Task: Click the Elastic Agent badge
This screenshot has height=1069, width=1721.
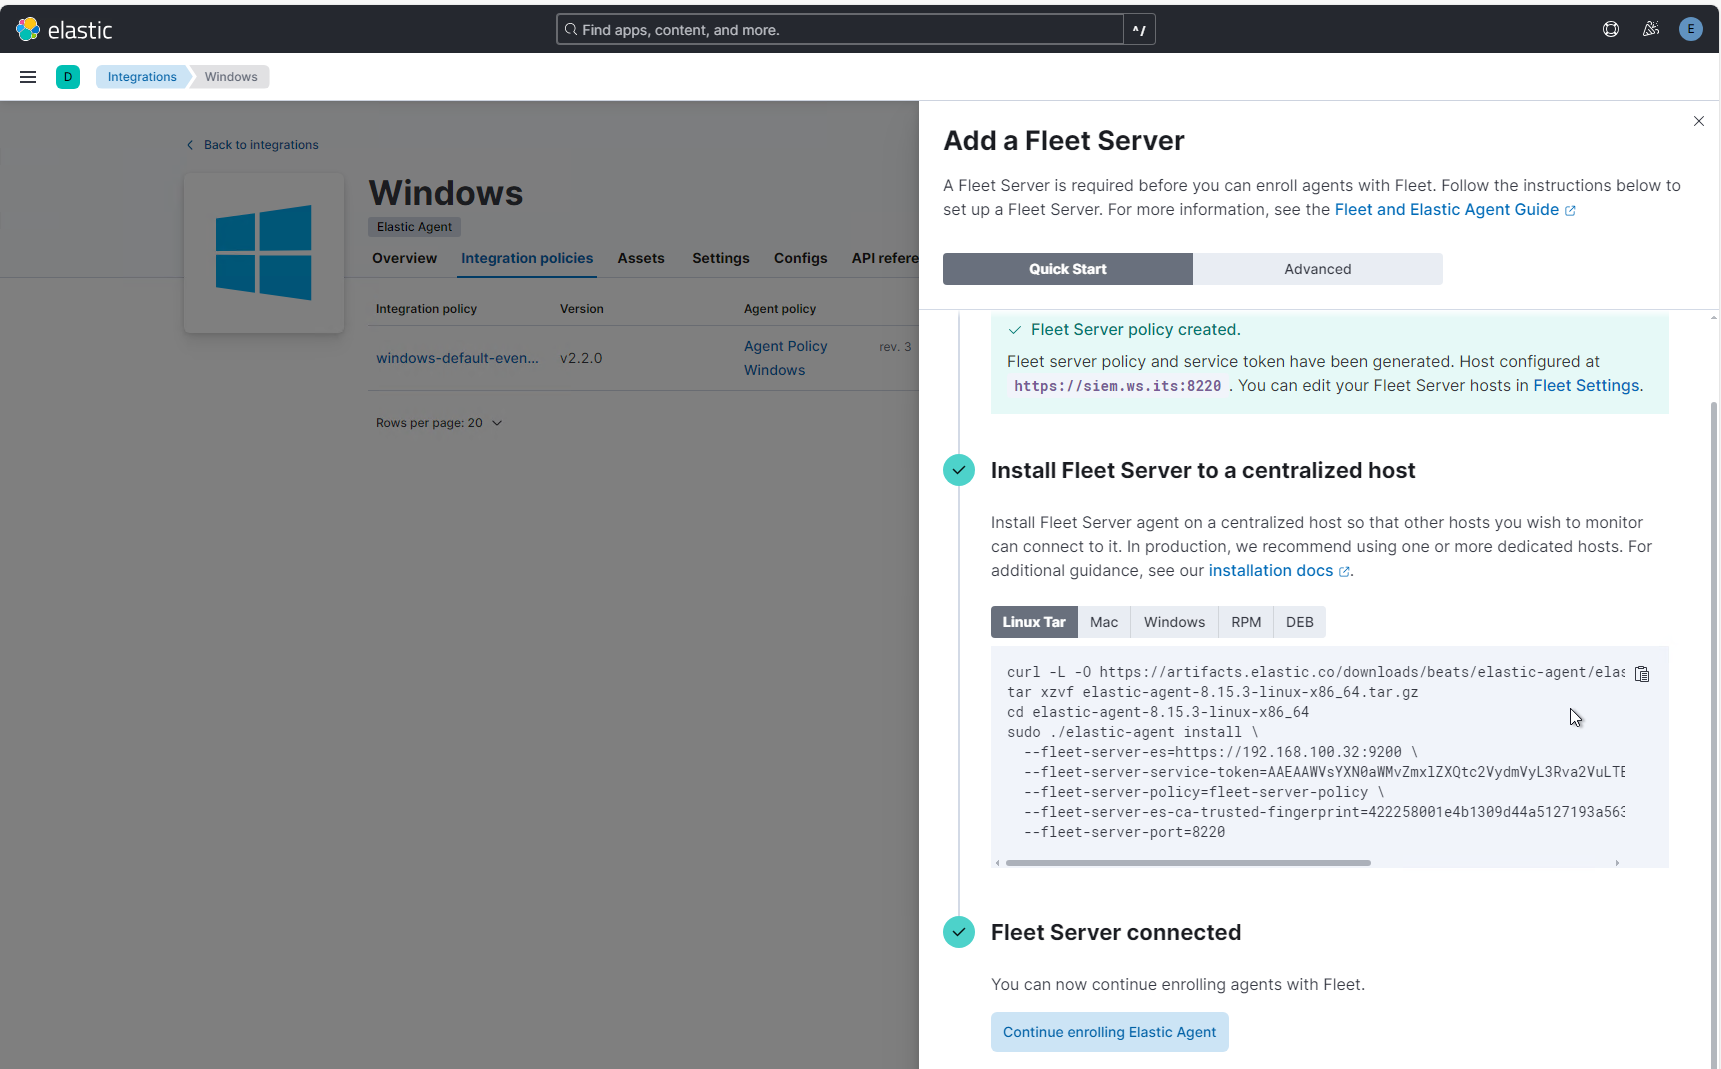Action: (414, 227)
